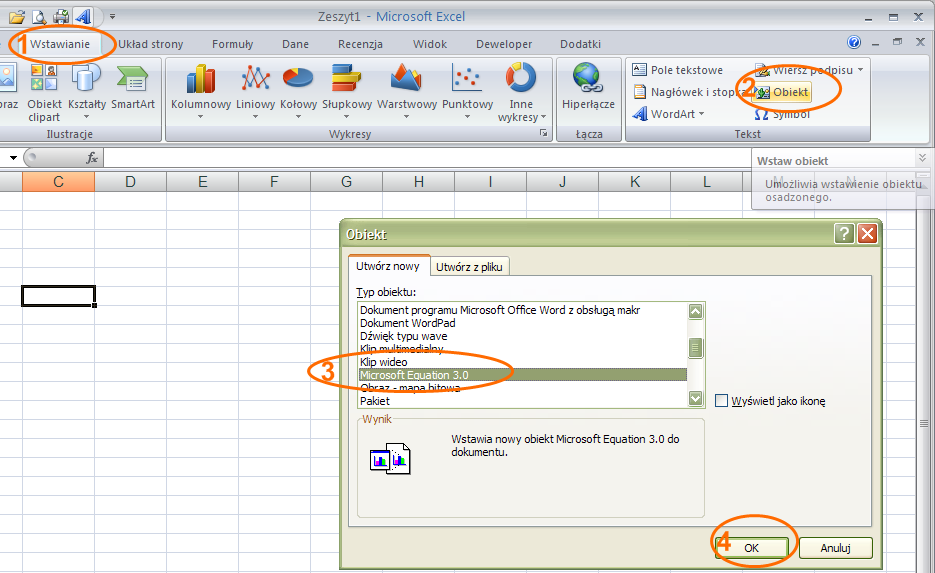Select Dokument WordPad object type

coord(408,323)
